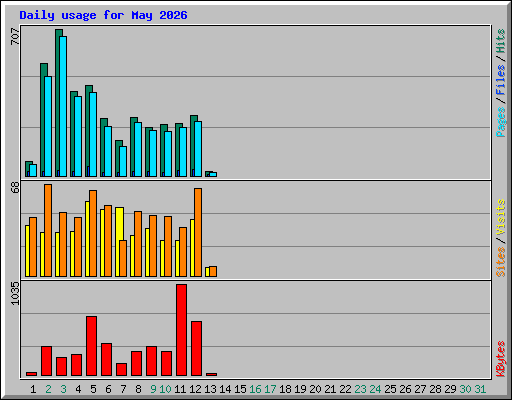Image resolution: width=512 pixels, height=400 pixels.
Task: Click day 3 on the x-axis
Action: tap(63, 389)
